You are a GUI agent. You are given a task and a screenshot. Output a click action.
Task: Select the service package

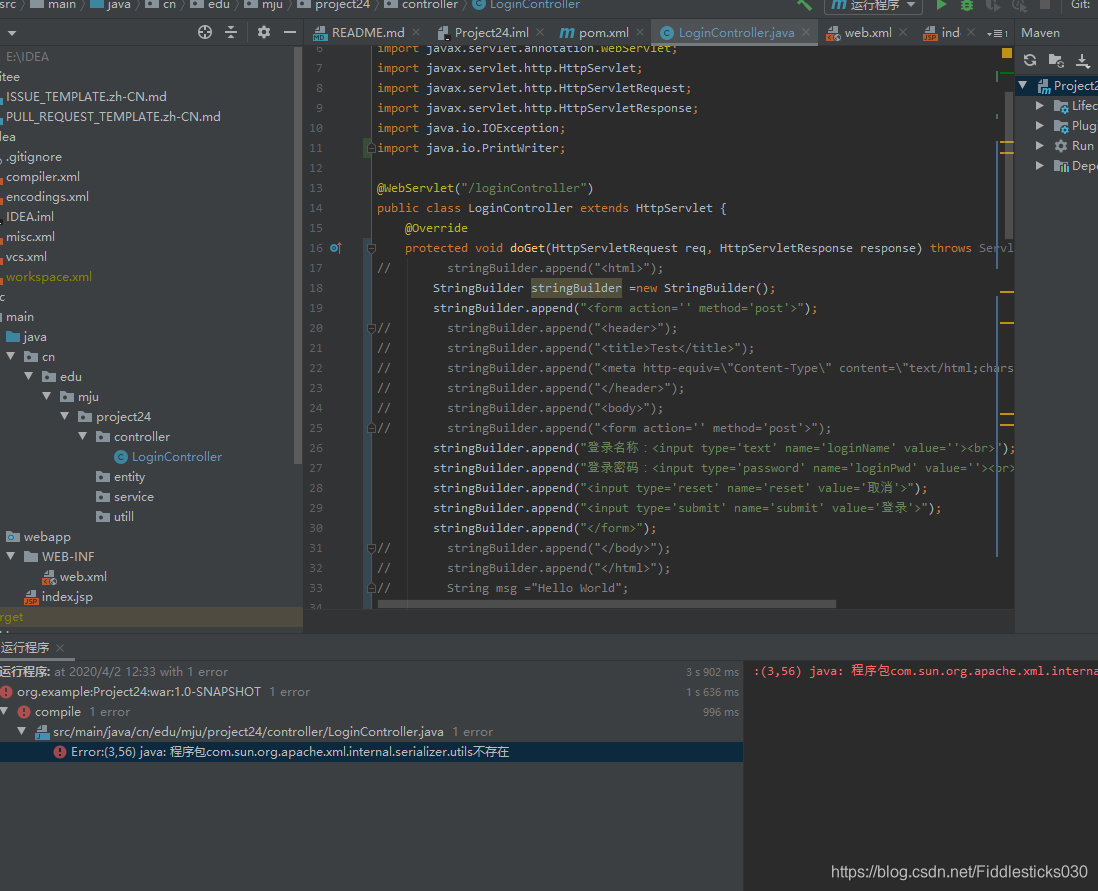tap(125, 497)
